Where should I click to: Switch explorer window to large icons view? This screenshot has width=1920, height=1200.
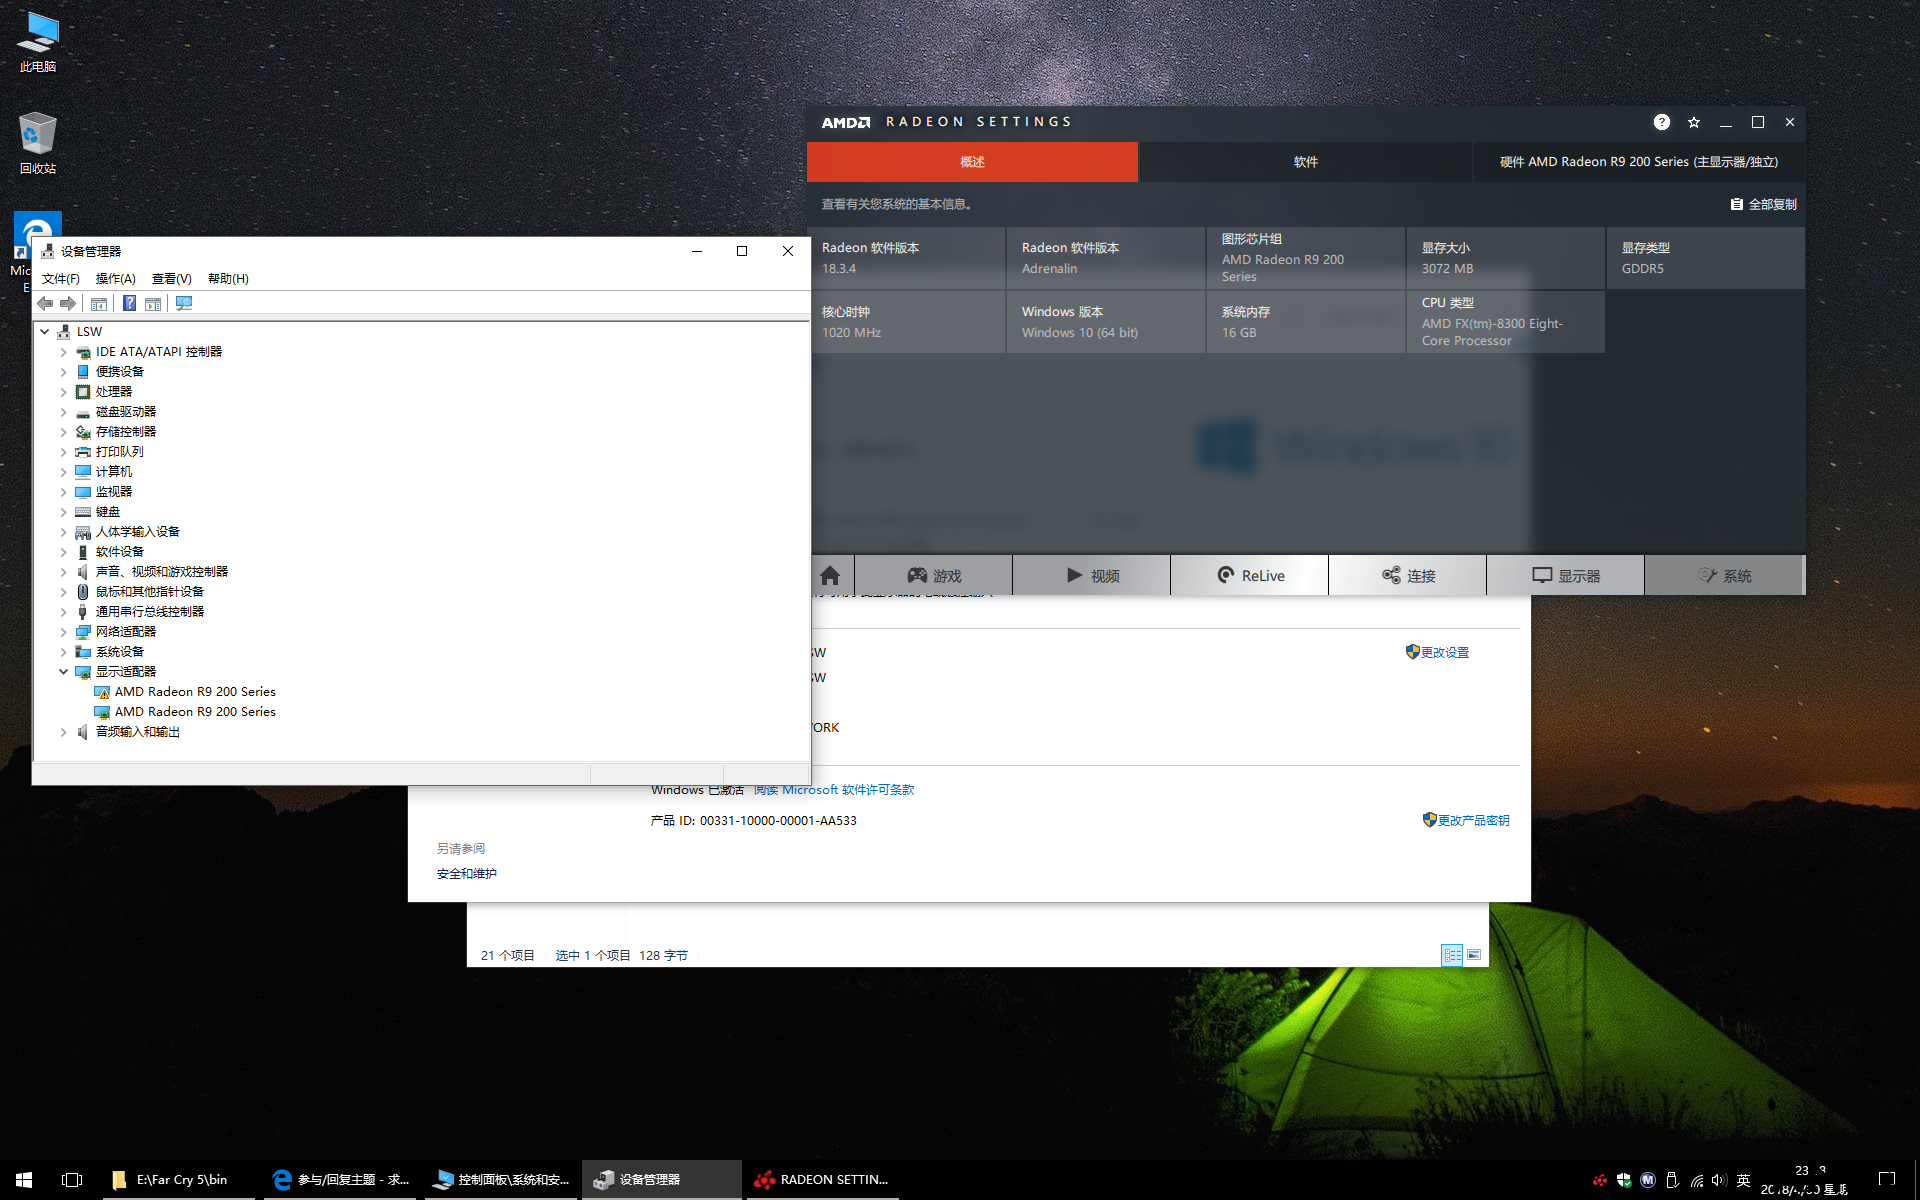1474,955
